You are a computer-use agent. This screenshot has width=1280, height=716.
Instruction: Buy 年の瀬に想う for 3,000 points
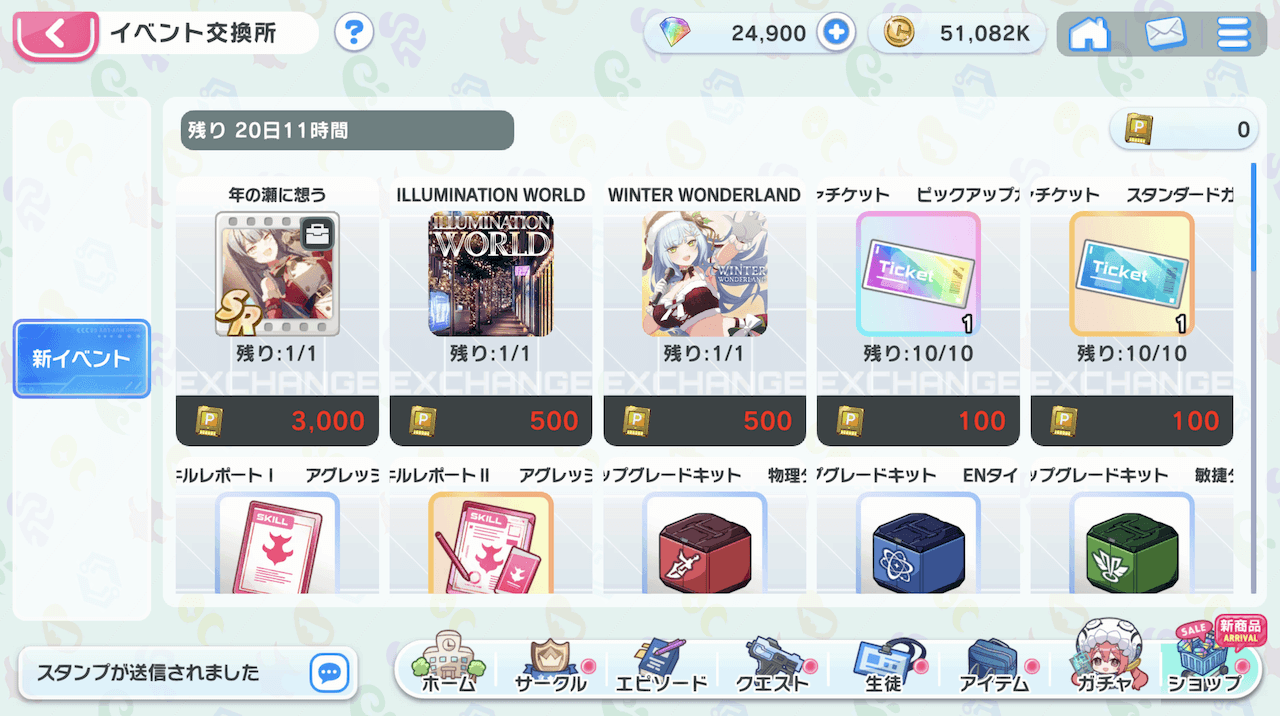point(277,421)
